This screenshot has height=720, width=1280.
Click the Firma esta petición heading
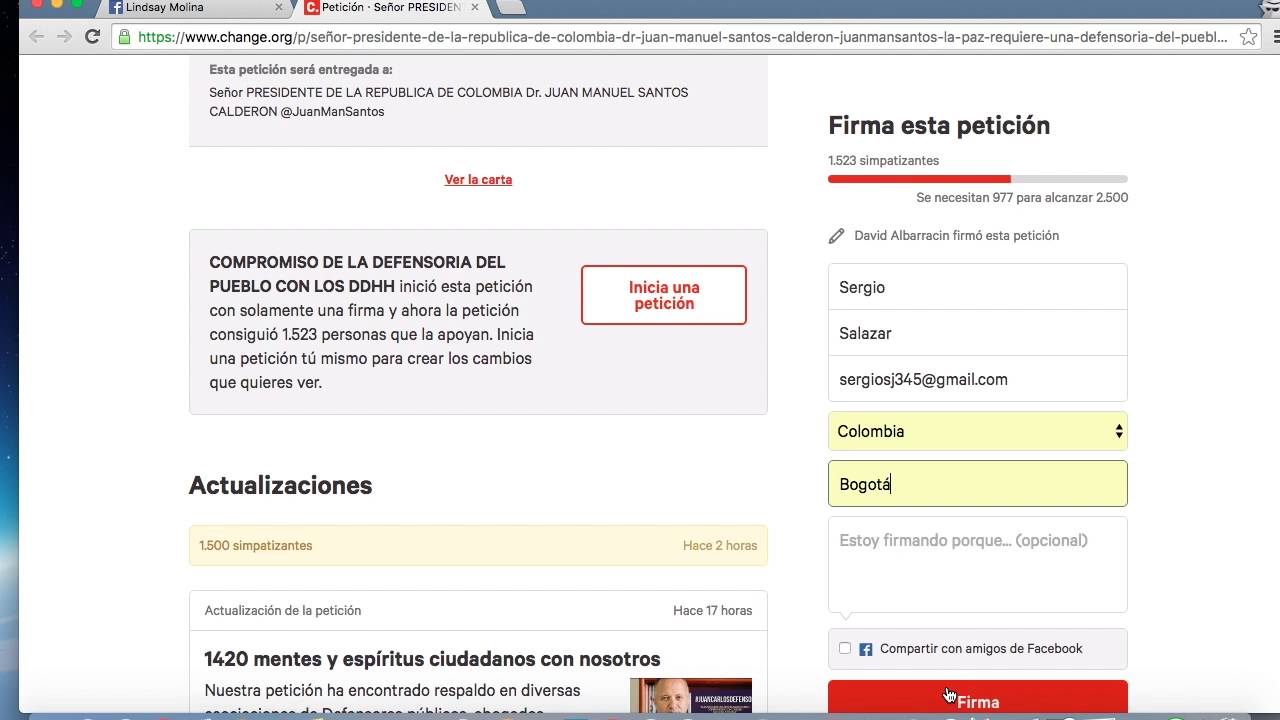coord(939,125)
